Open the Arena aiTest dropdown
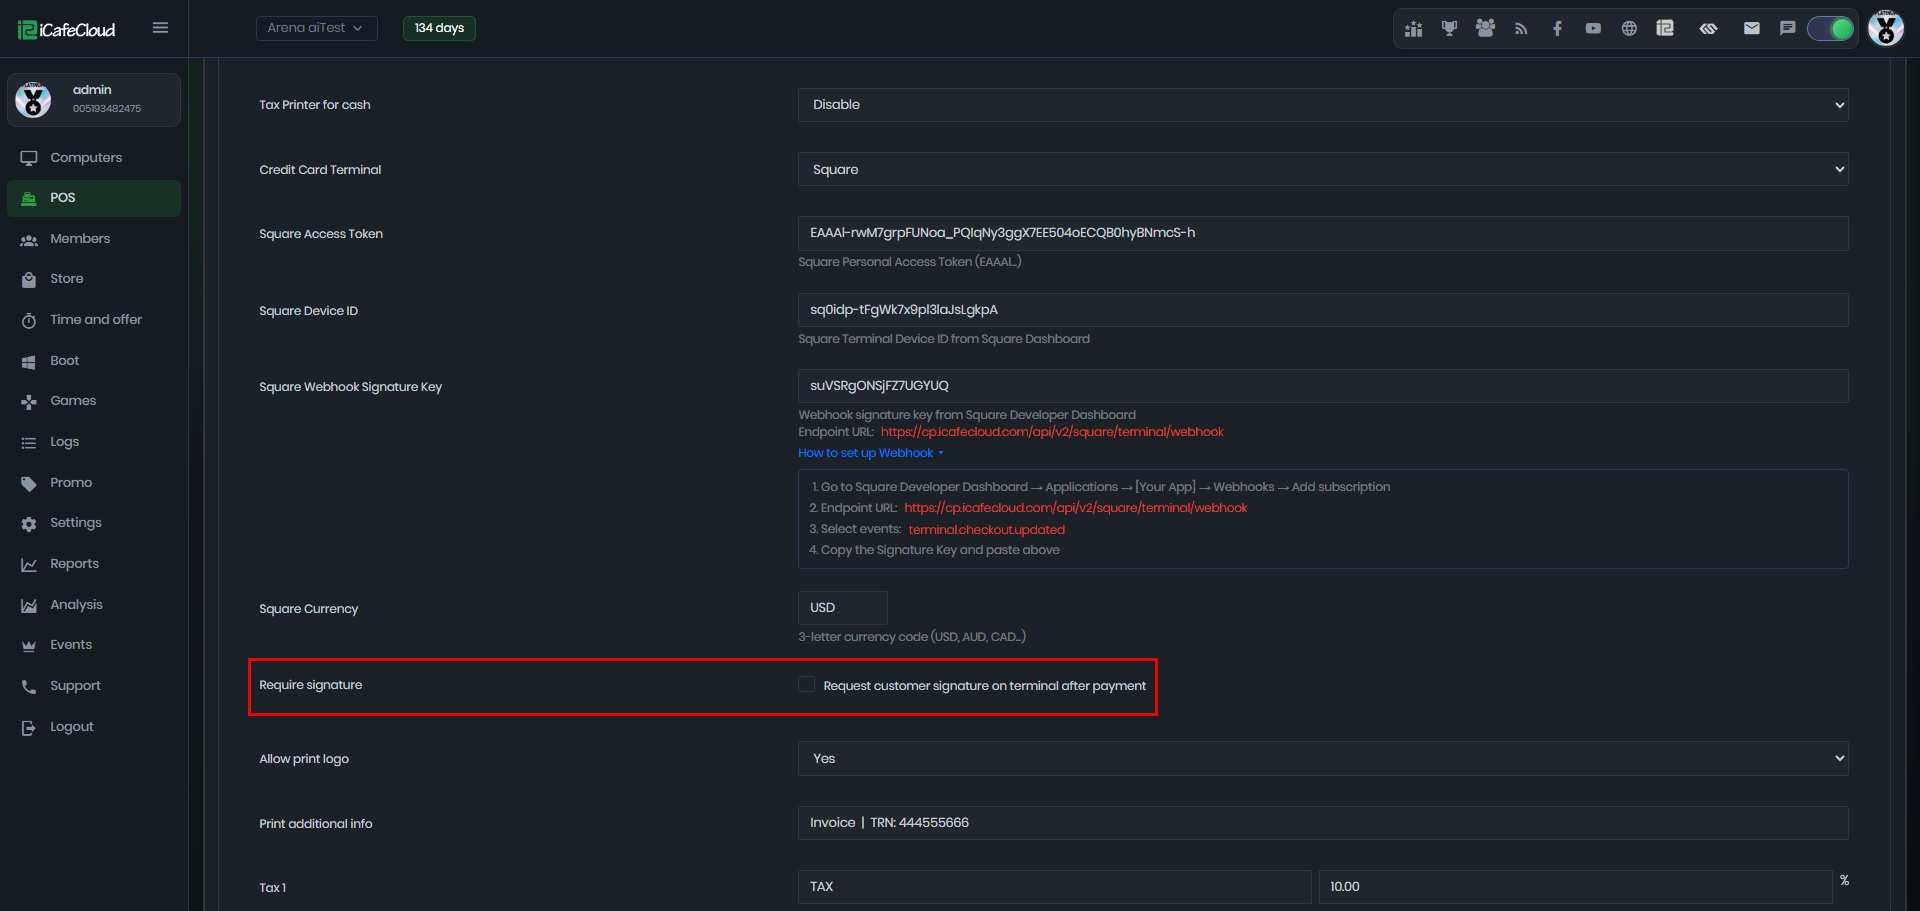 tap(317, 28)
